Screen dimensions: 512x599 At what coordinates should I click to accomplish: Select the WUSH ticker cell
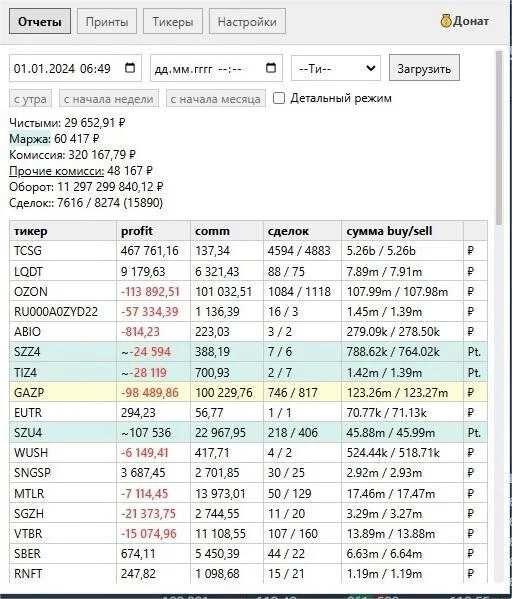pyautogui.click(x=63, y=453)
